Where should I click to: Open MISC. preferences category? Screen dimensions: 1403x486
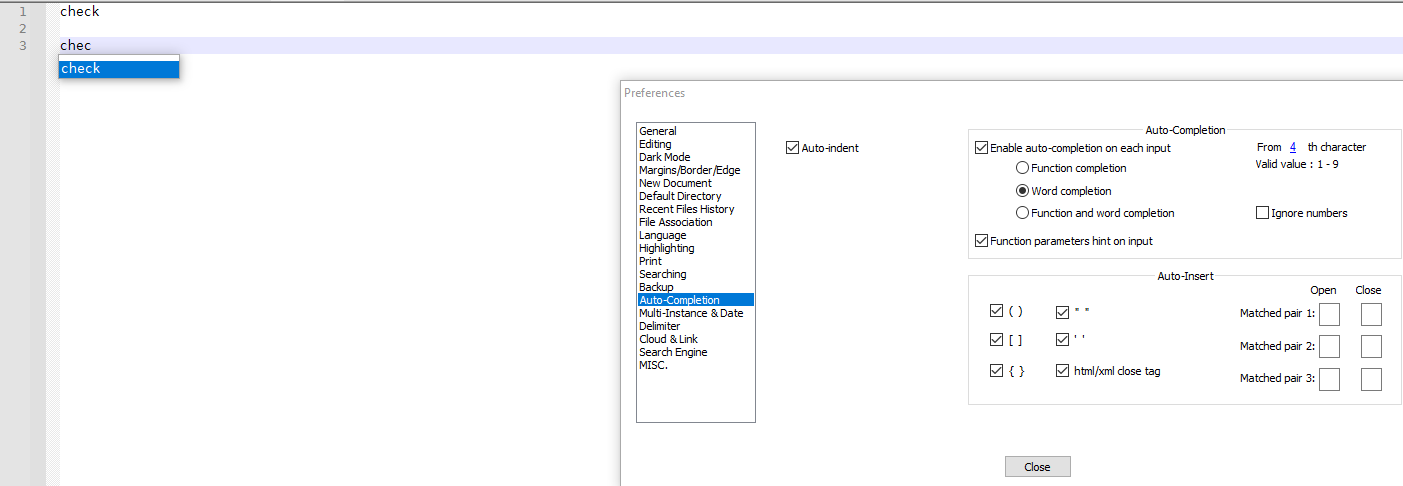click(654, 365)
